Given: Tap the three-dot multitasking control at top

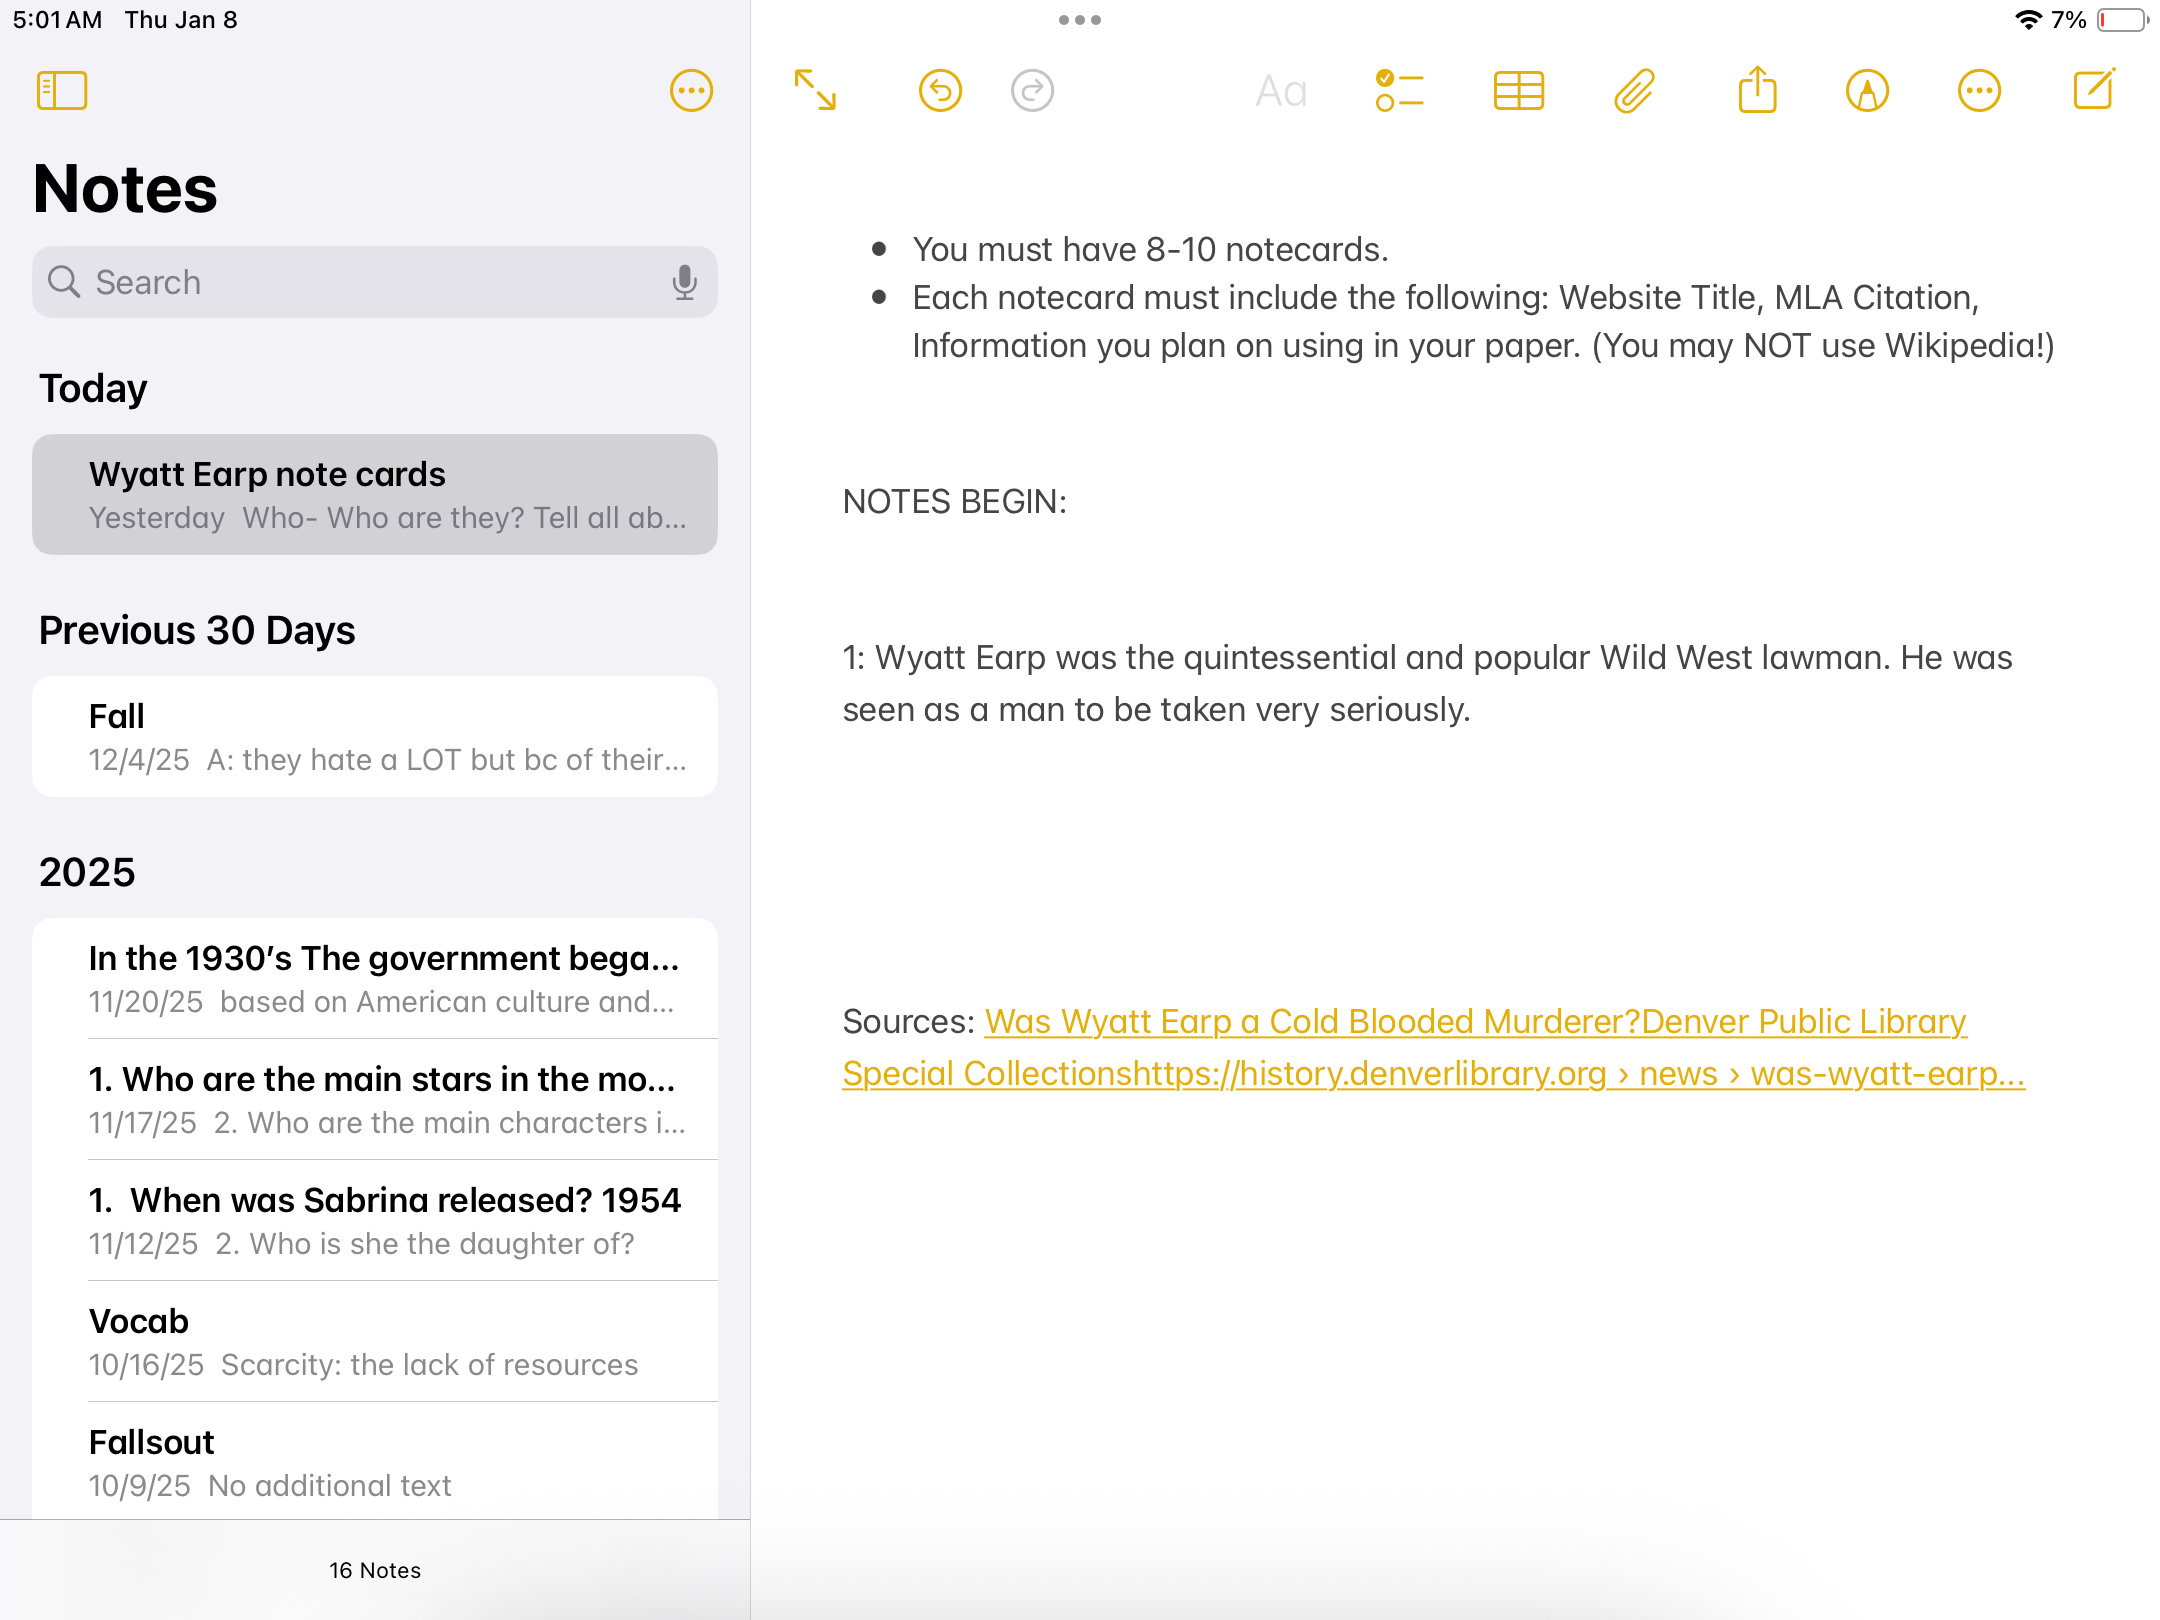Looking at the screenshot, I should pyautogui.click(x=1080, y=20).
